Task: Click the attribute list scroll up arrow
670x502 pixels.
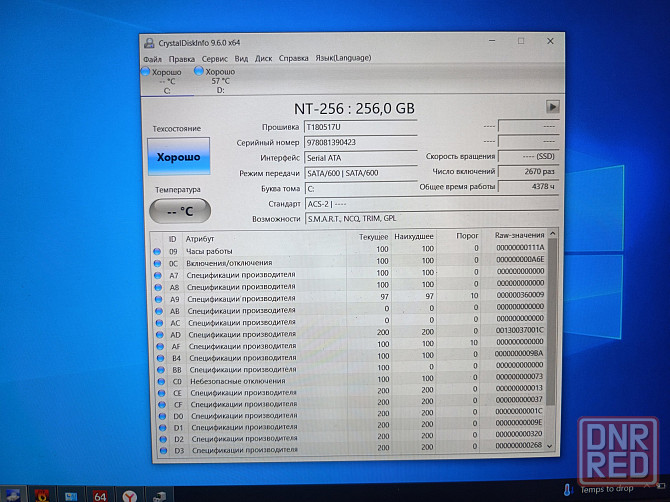Action: tap(552, 234)
